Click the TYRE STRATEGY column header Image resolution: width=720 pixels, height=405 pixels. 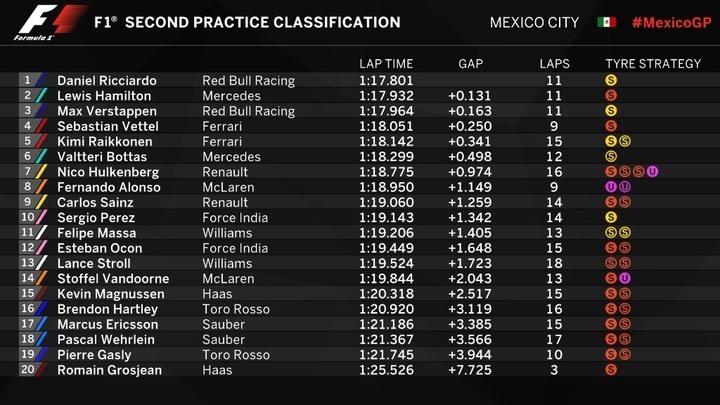653,64
